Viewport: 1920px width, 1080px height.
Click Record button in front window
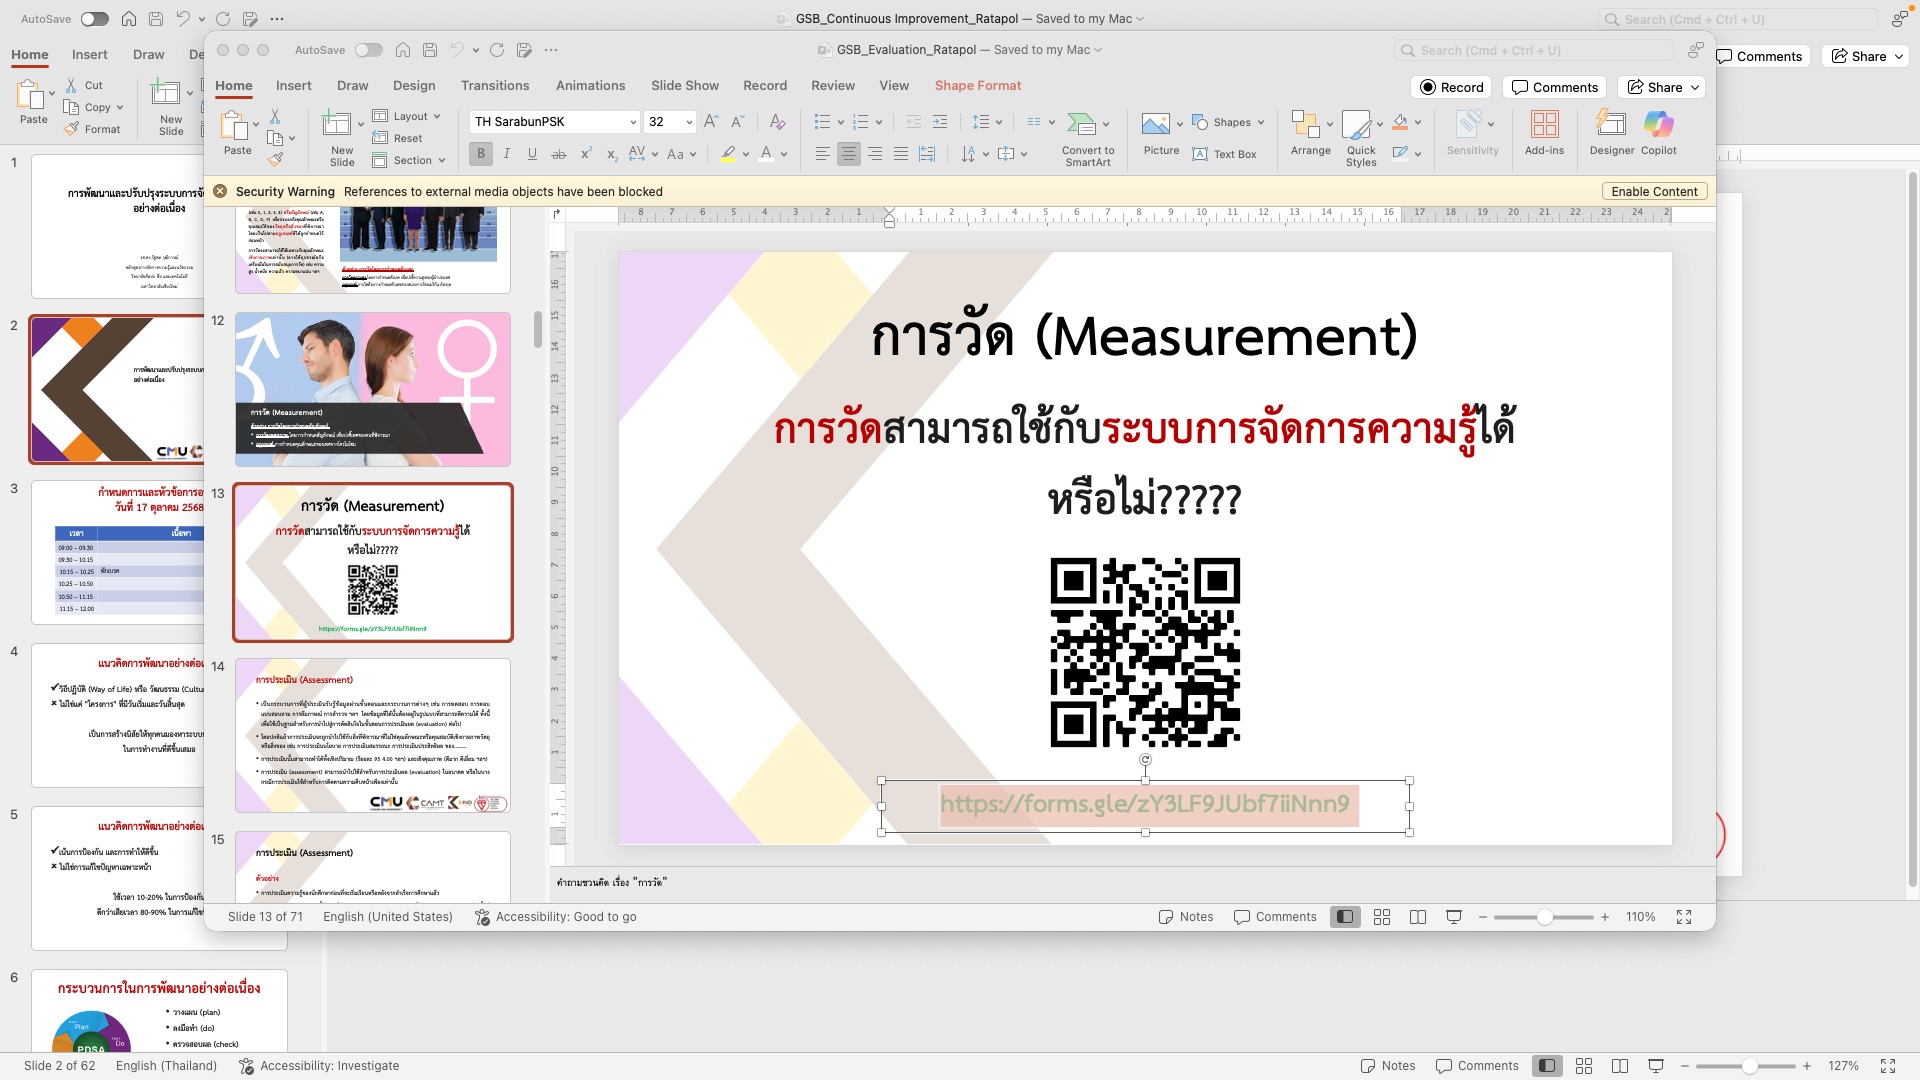1452,87
